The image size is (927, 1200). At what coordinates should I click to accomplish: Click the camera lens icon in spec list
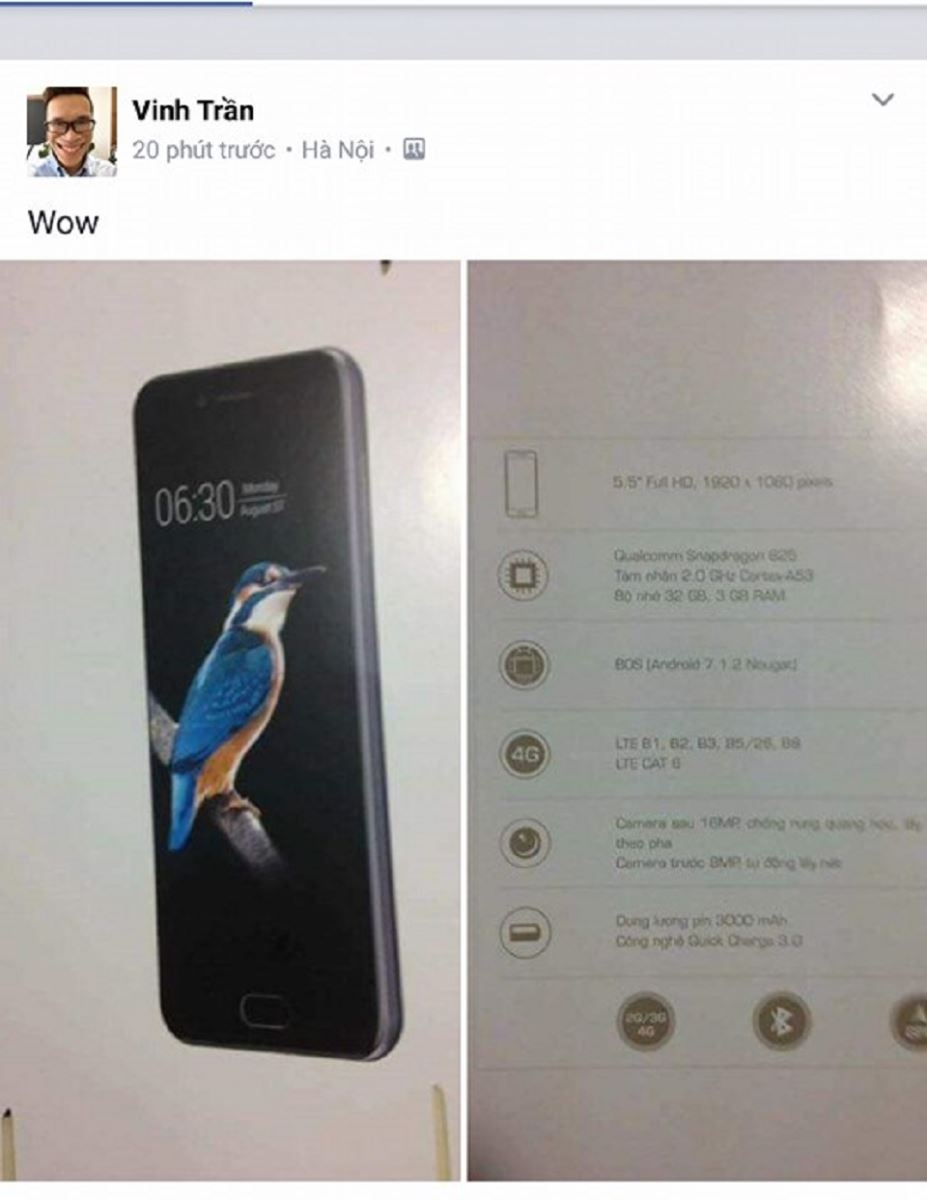click(x=524, y=843)
